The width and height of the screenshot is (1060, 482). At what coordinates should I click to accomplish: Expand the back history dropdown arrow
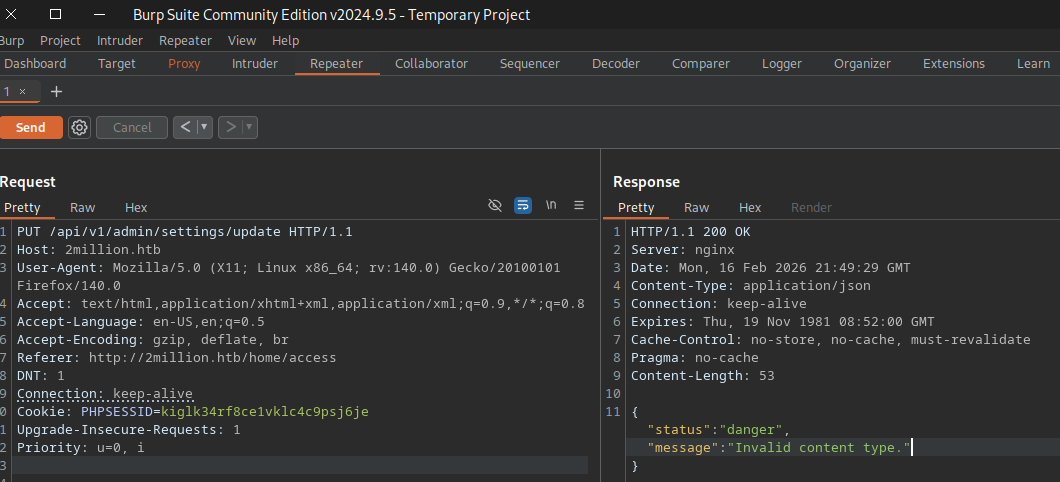[x=205, y=127]
